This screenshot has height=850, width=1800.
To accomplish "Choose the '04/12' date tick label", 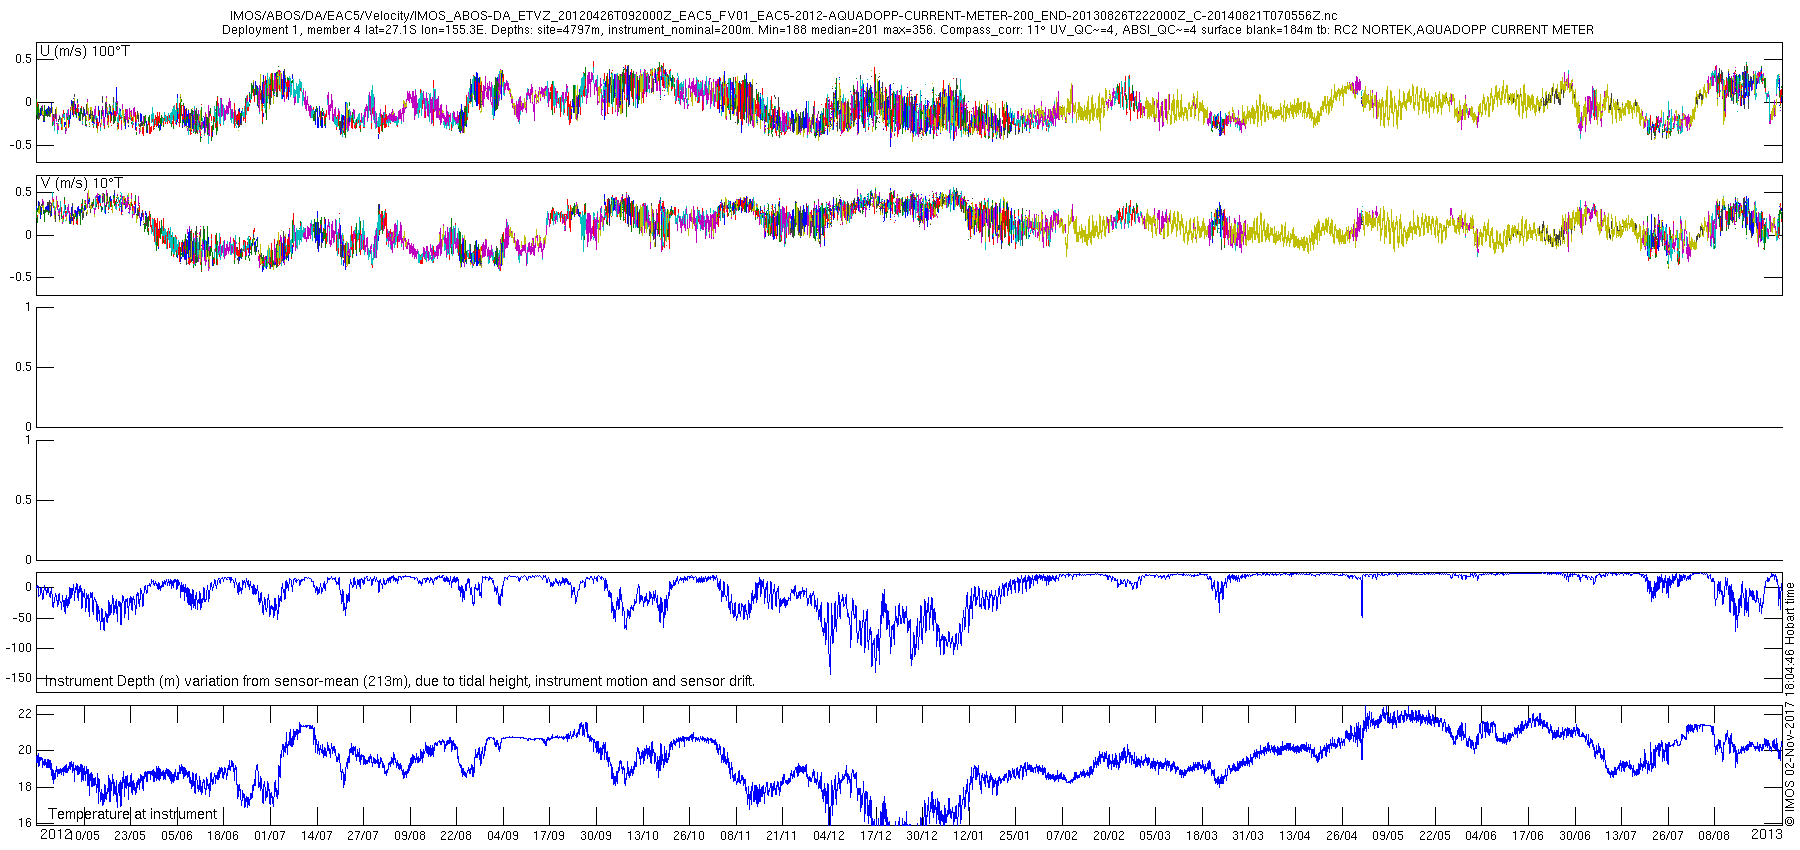I will click(829, 836).
